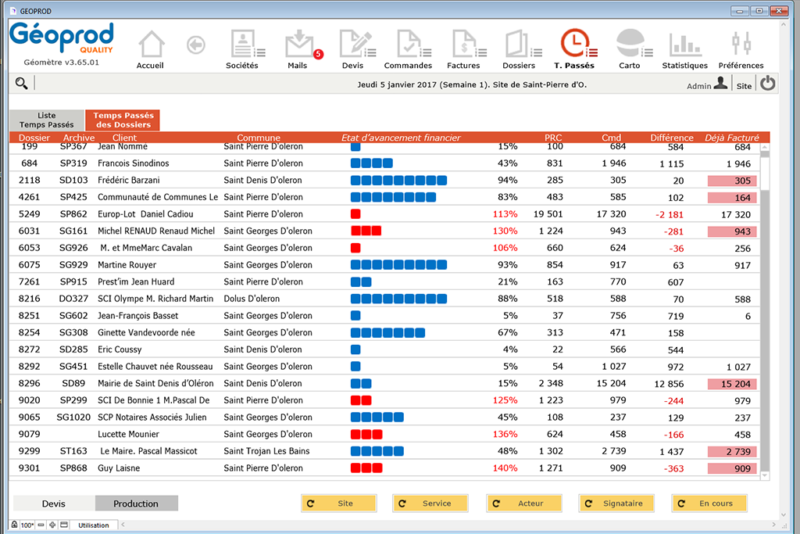Click the Signataire filter button
Viewport: 800px width, 534px height.
click(x=616, y=504)
